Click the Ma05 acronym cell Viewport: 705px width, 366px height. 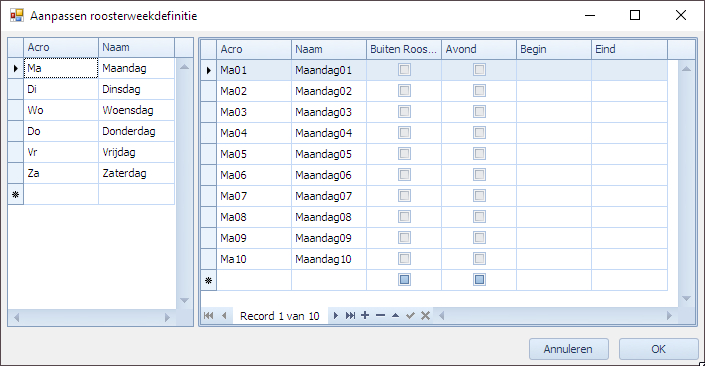click(254, 154)
